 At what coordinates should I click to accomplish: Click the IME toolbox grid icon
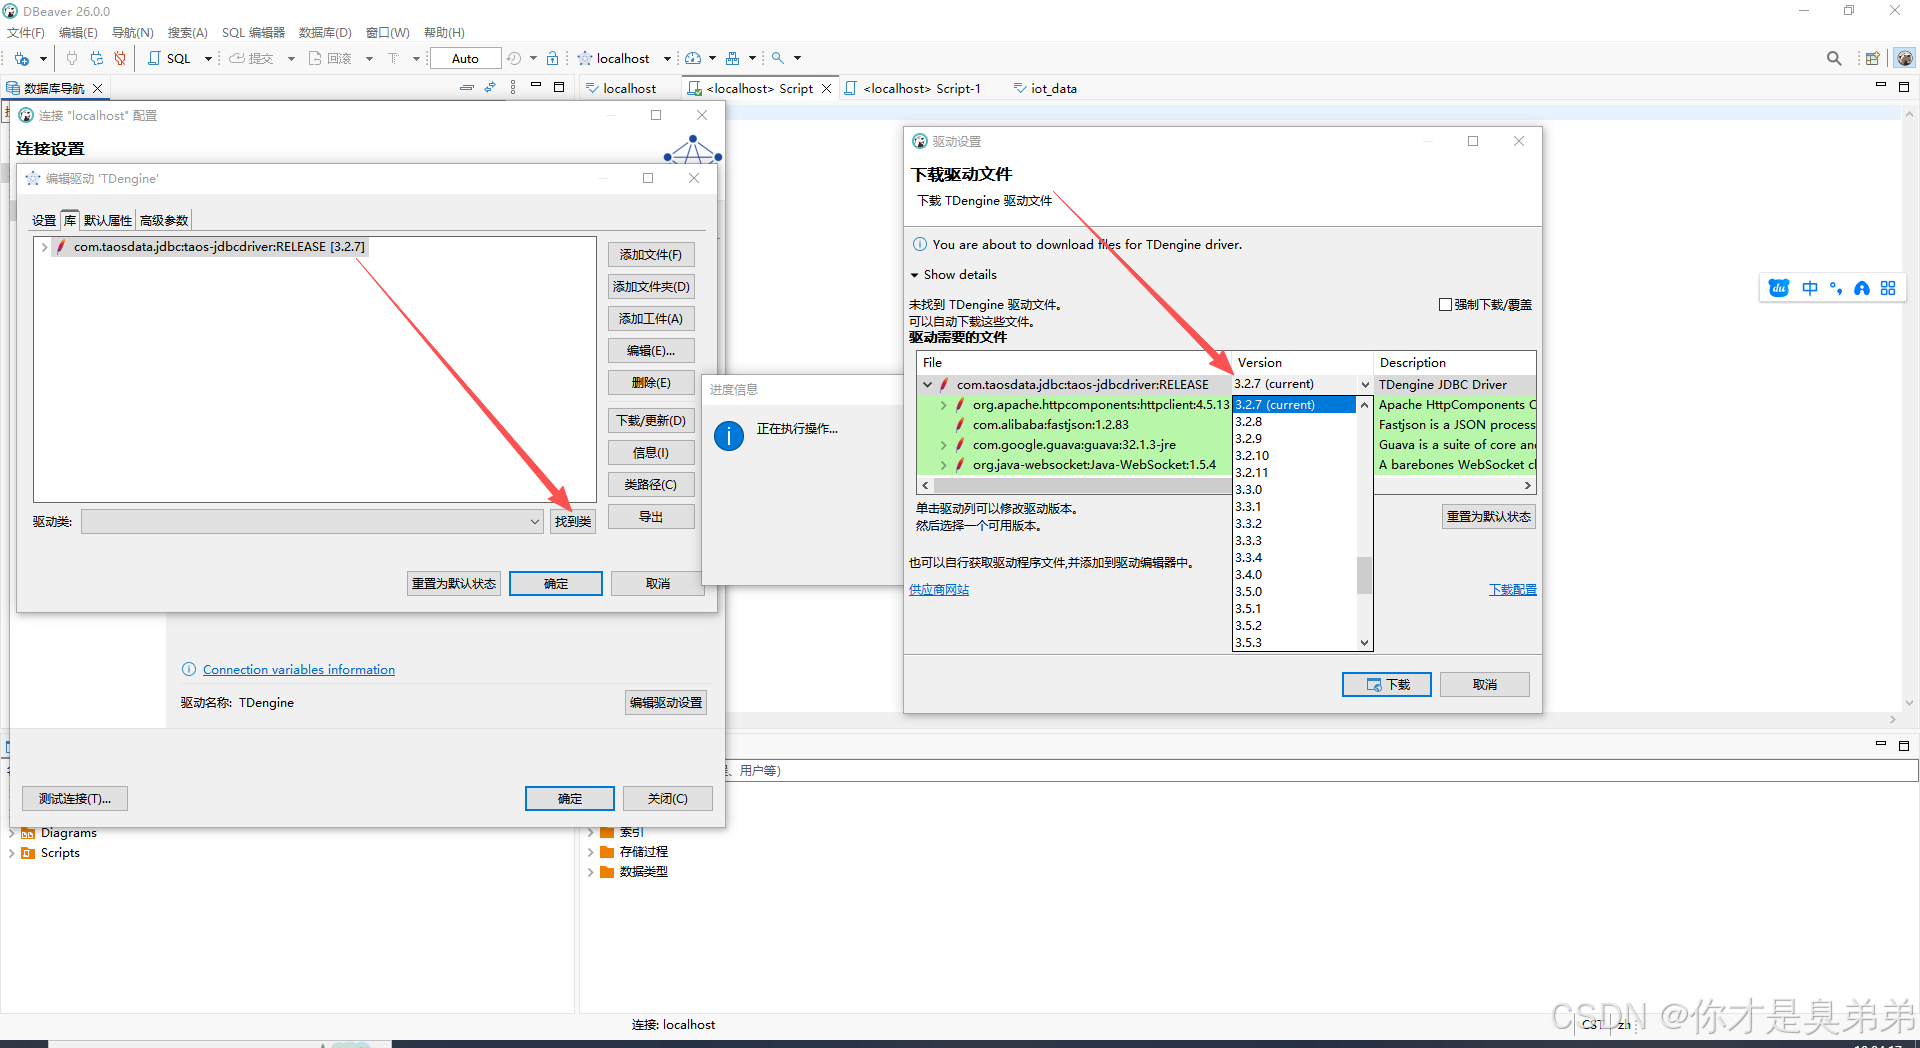[1888, 288]
